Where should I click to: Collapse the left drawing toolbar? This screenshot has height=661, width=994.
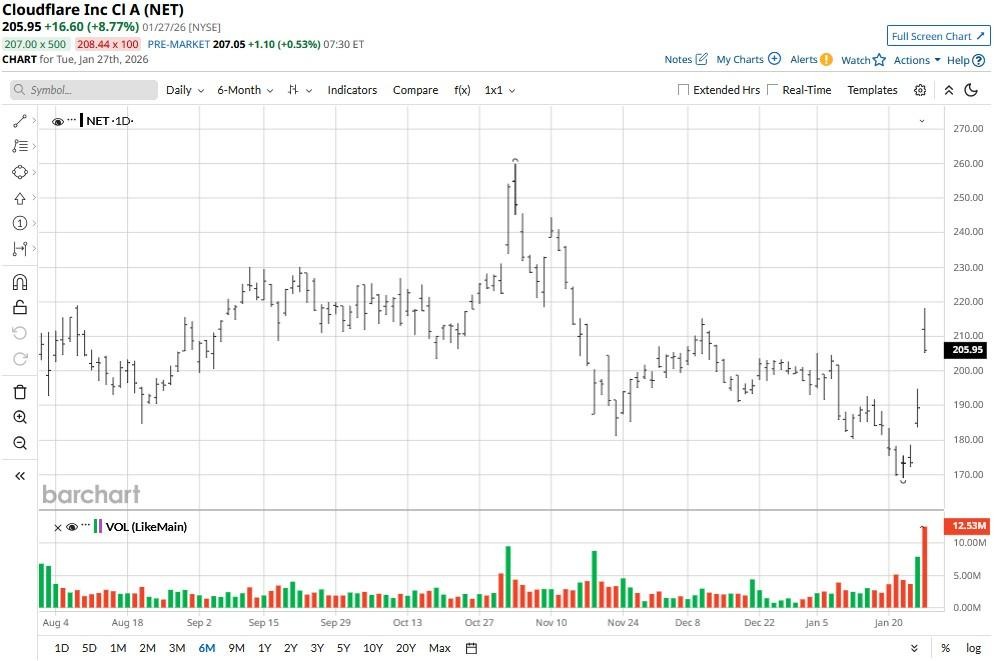click(x=20, y=476)
